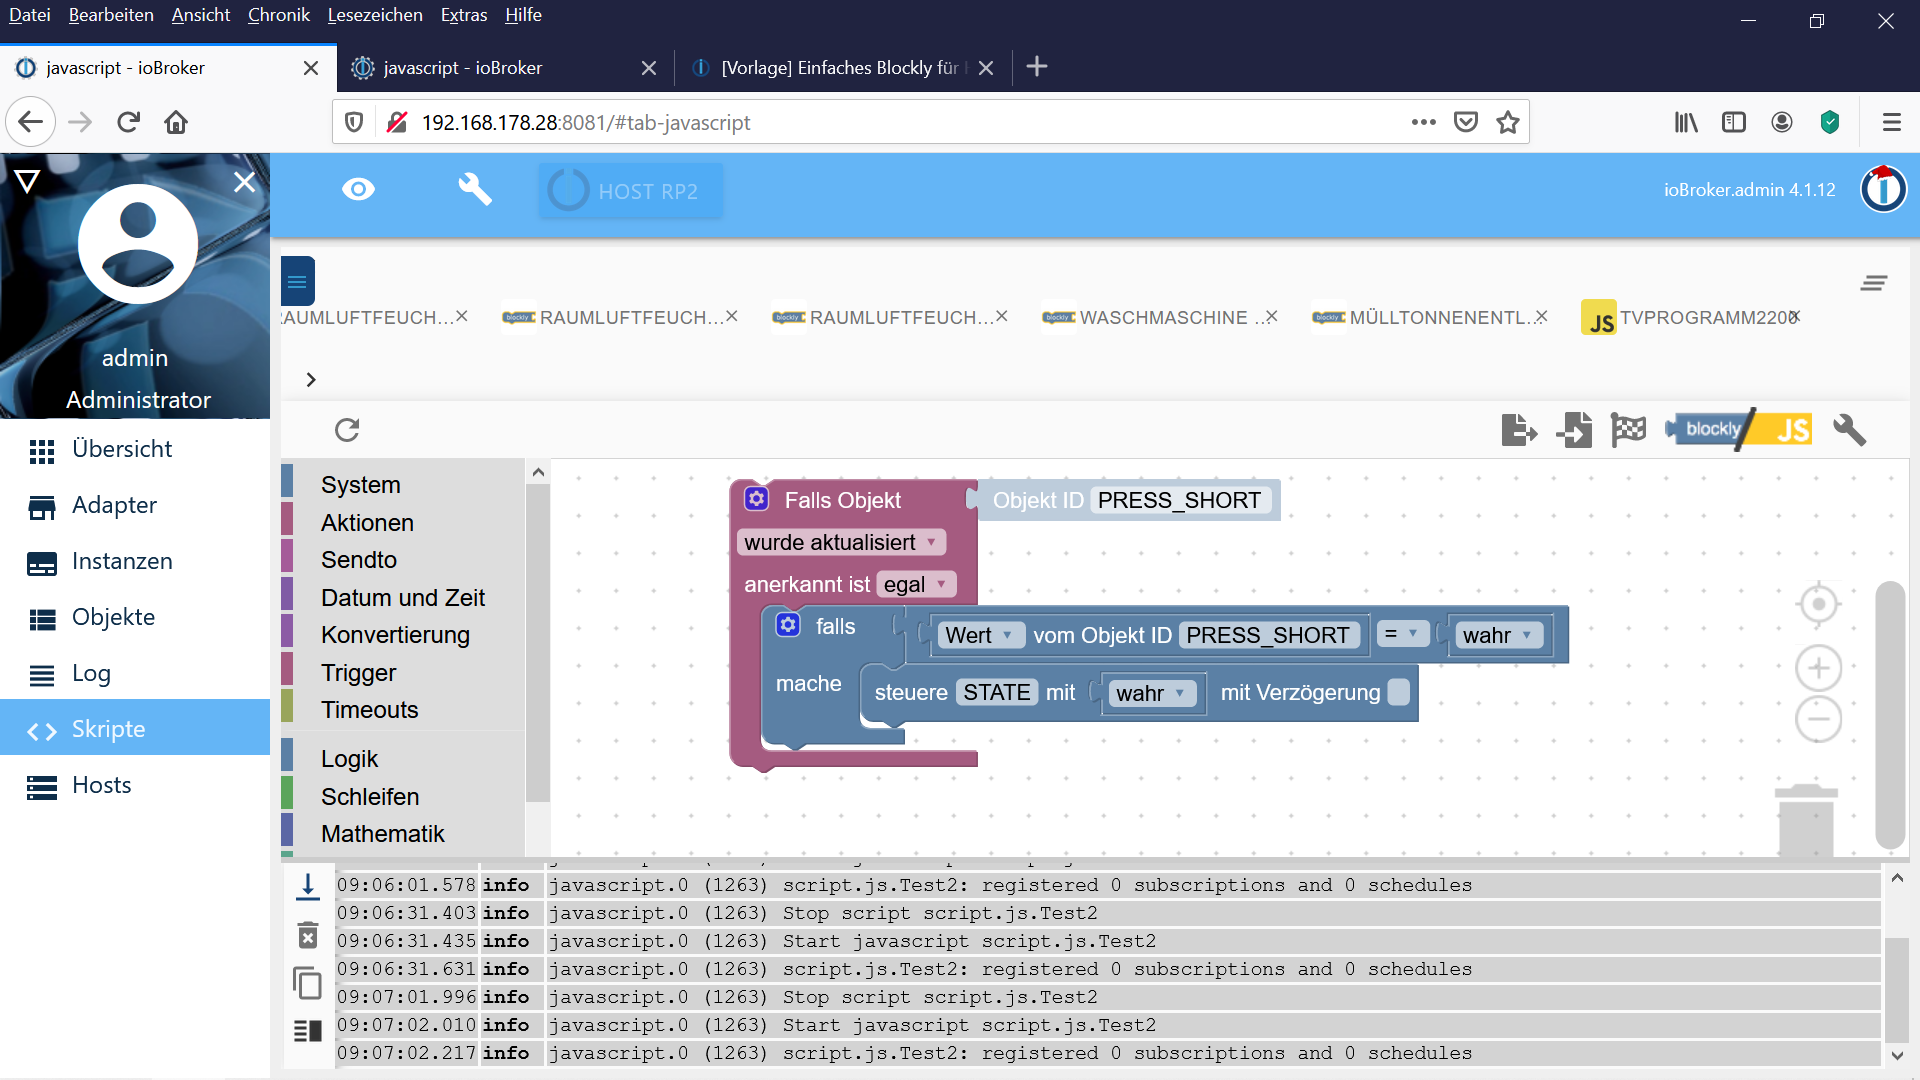The width and height of the screenshot is (1920, 1080).
Task: Click the export blocks icon
Action: [1519, 430]
